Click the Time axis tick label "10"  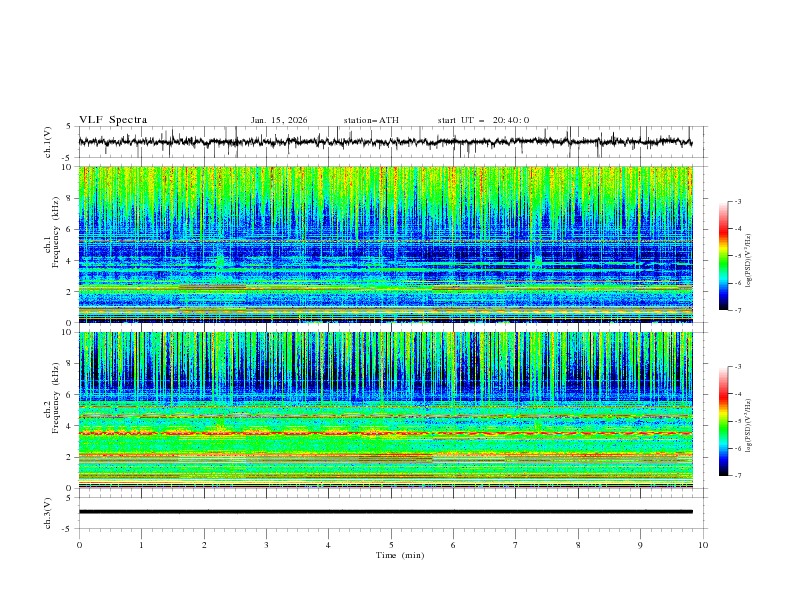703,545
